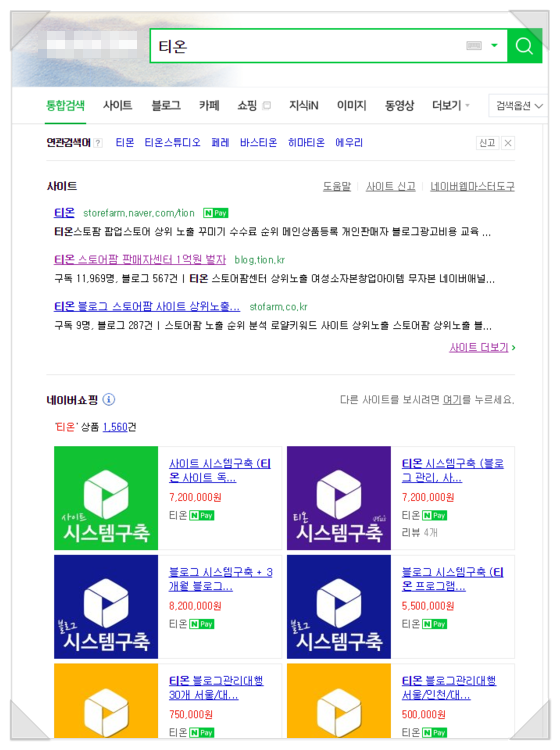
Task: Click the 여기 link for other sites
Action: (452, 399)
